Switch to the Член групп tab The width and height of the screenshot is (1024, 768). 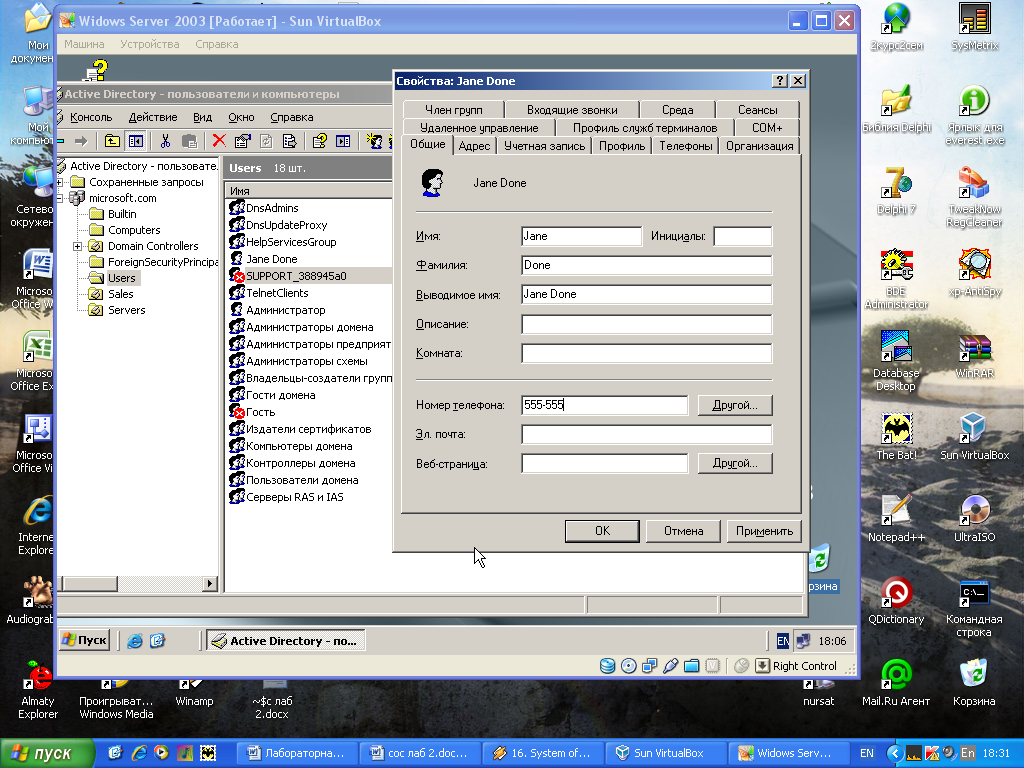tap(454, 110)
